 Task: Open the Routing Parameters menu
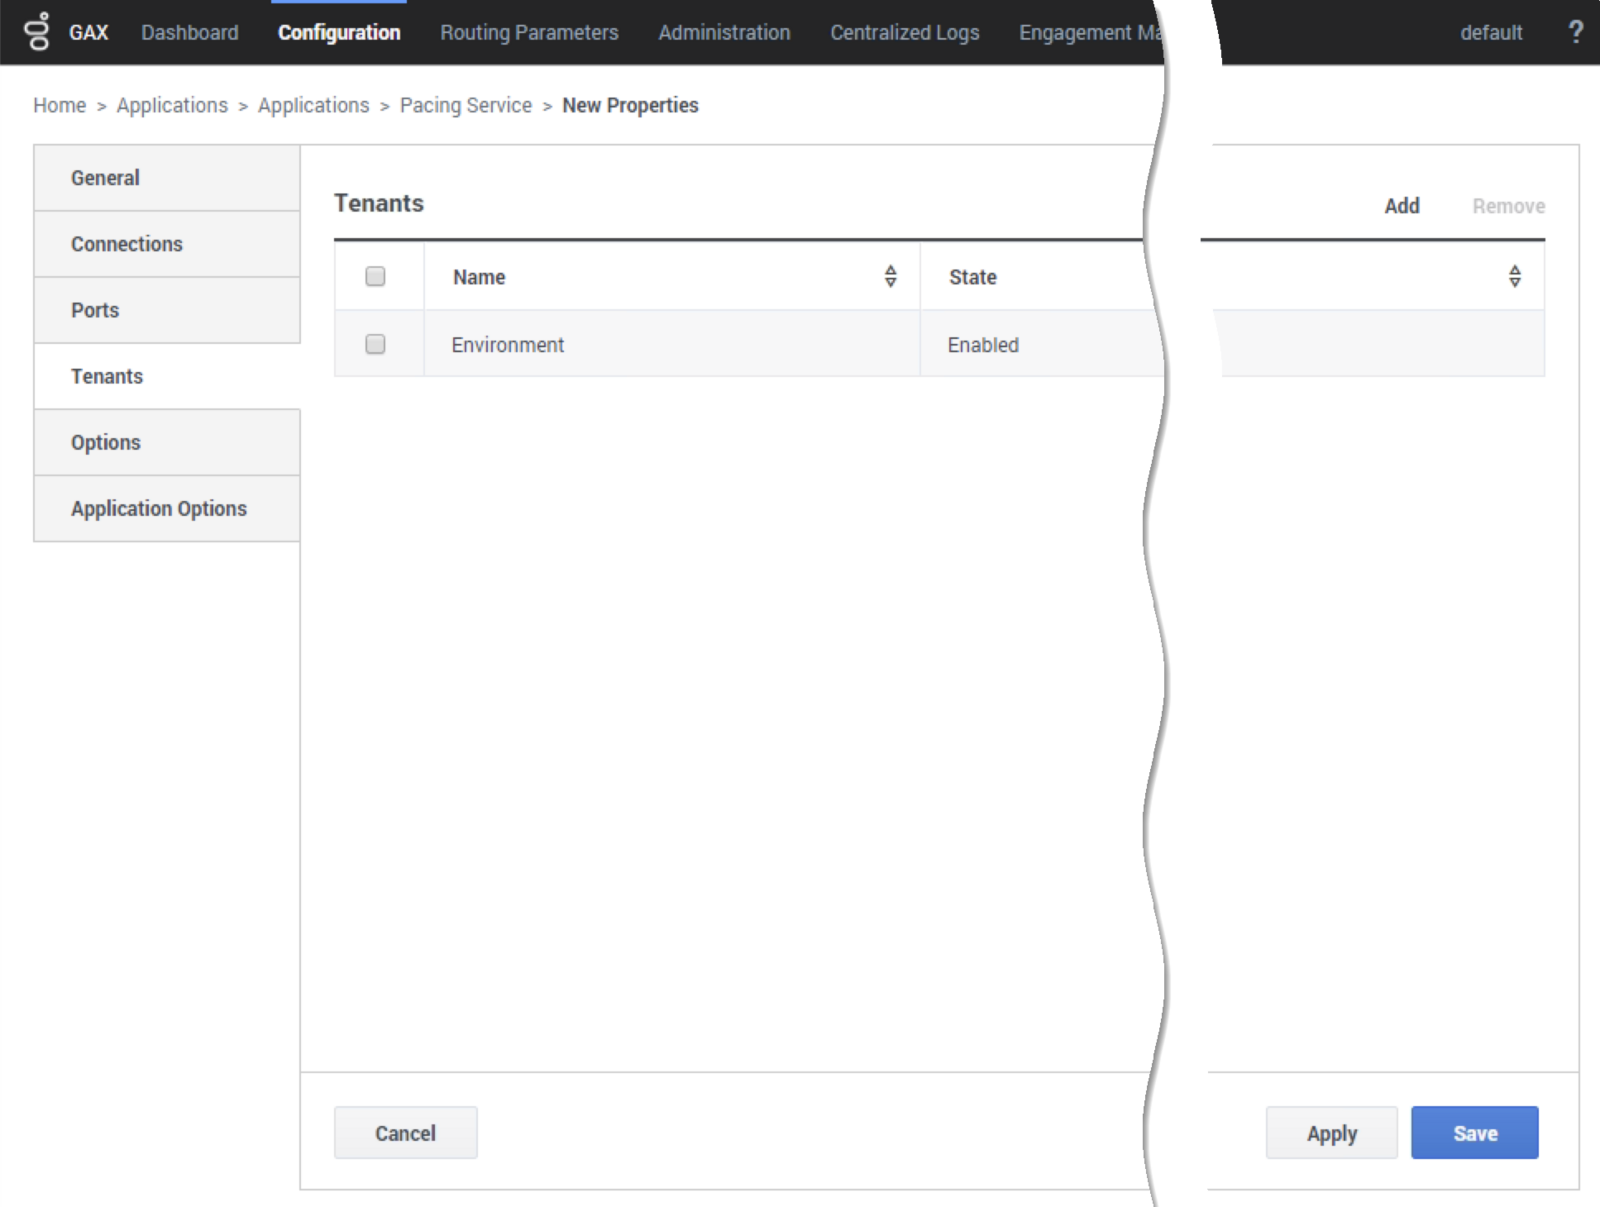point(529,32)
